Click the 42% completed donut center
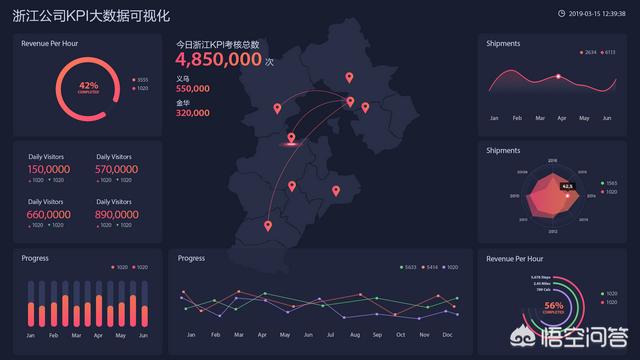This screenshot has width=640, height=360. (88, 87)
